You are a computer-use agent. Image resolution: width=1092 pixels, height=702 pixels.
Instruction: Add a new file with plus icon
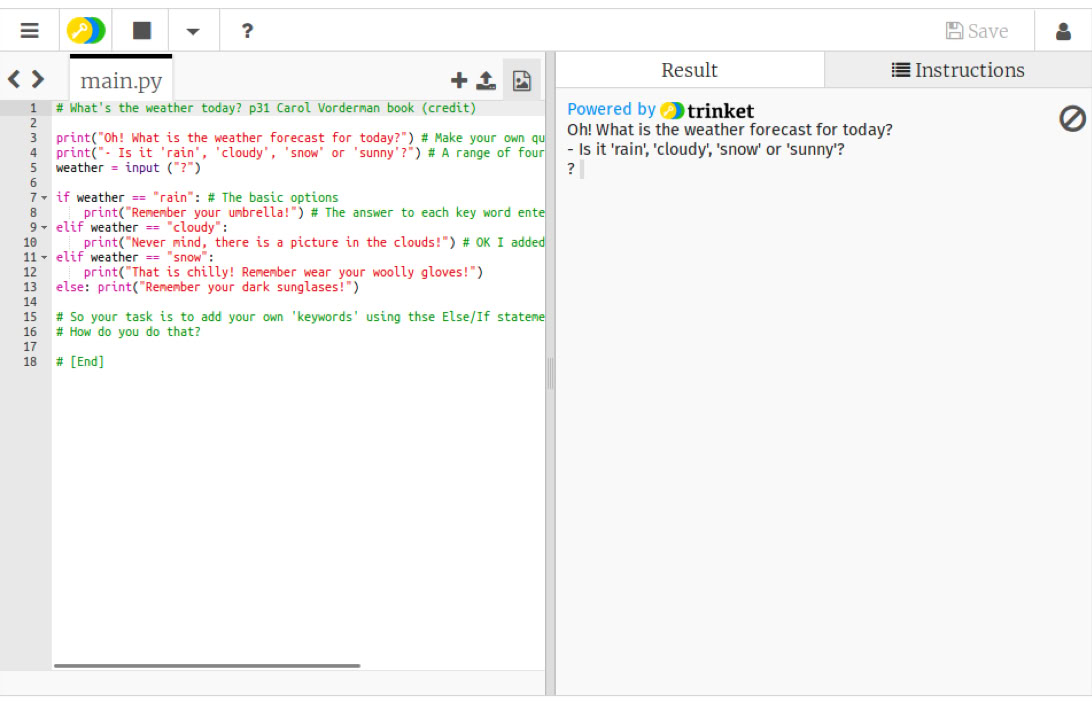[x=459, y=81]
